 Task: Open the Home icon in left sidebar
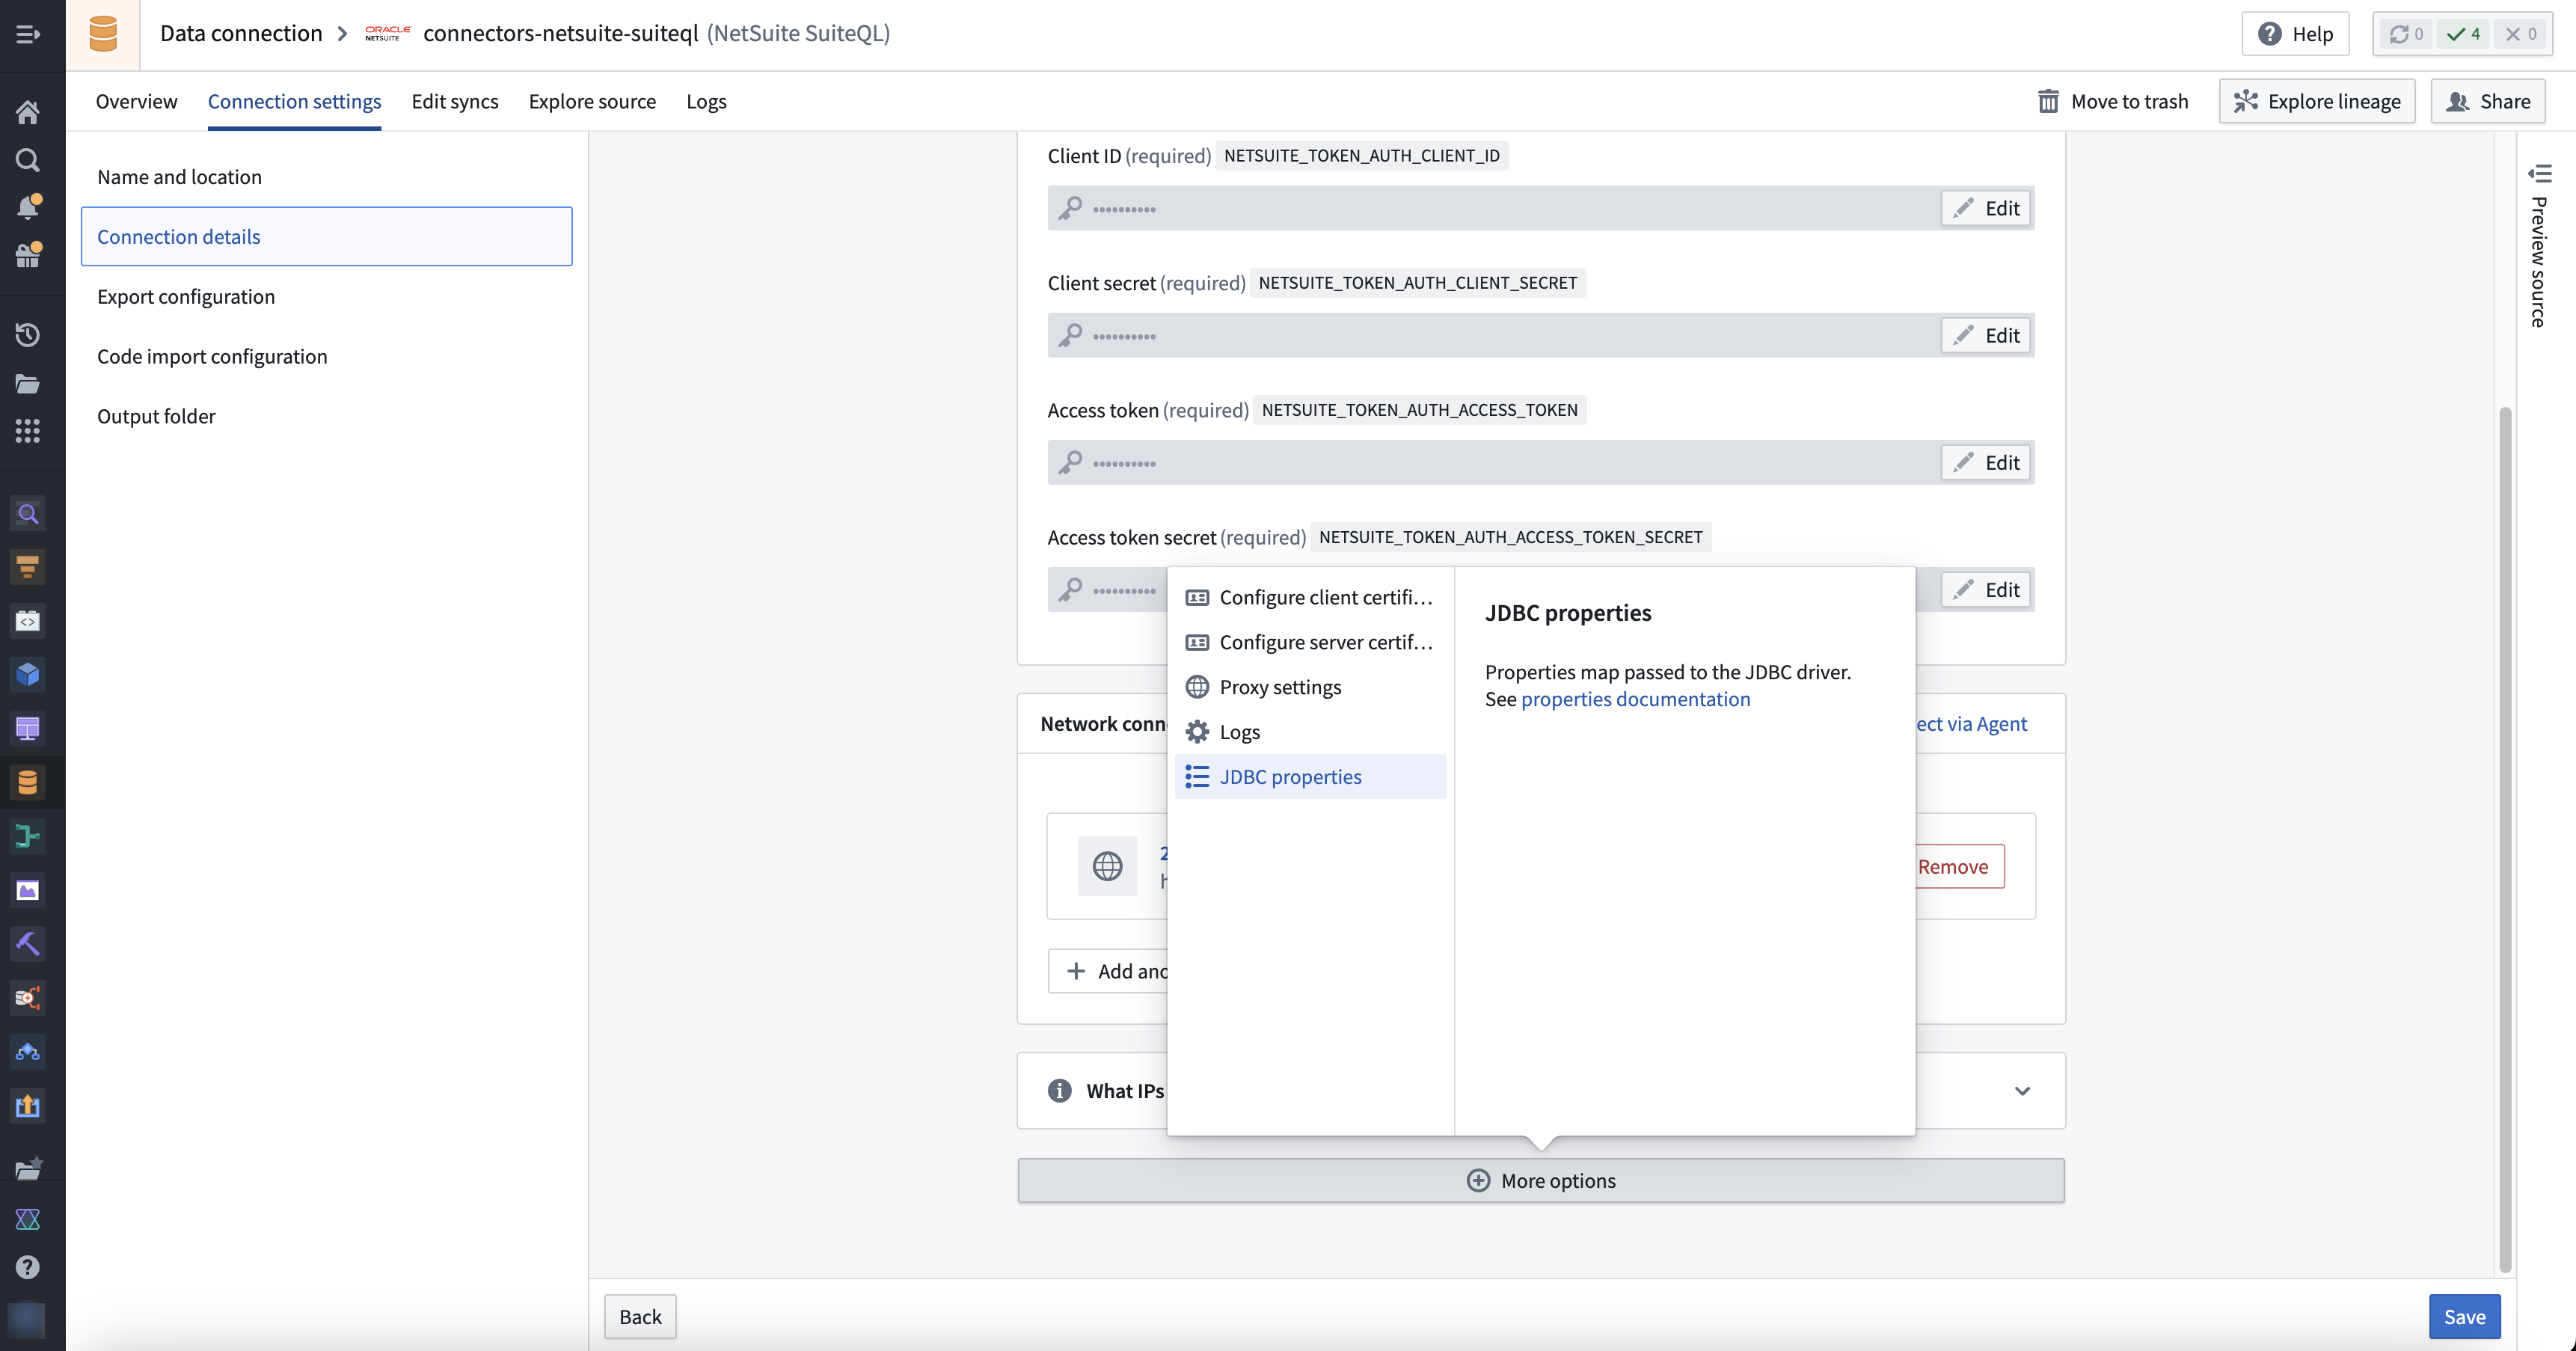(28, 112)
